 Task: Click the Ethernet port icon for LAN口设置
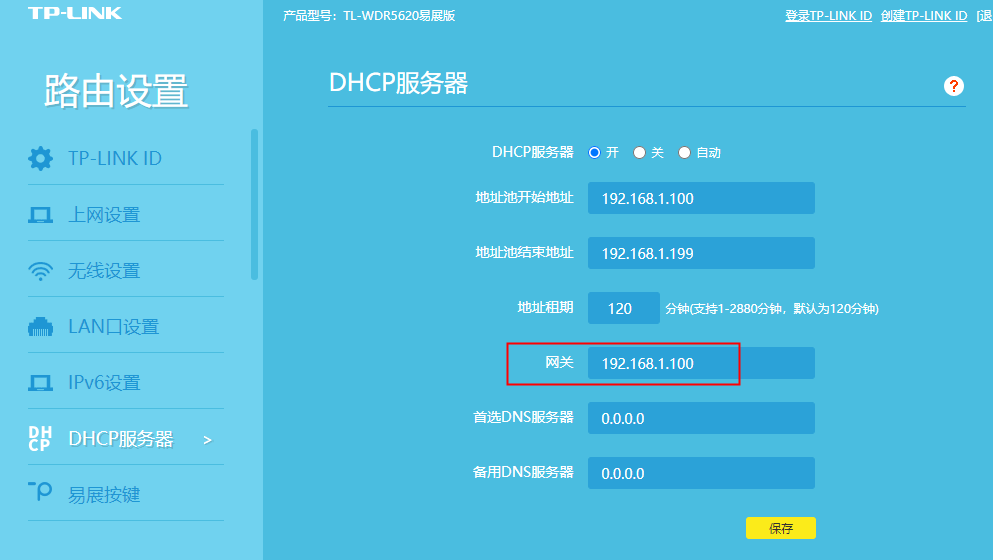coord(41,327)
